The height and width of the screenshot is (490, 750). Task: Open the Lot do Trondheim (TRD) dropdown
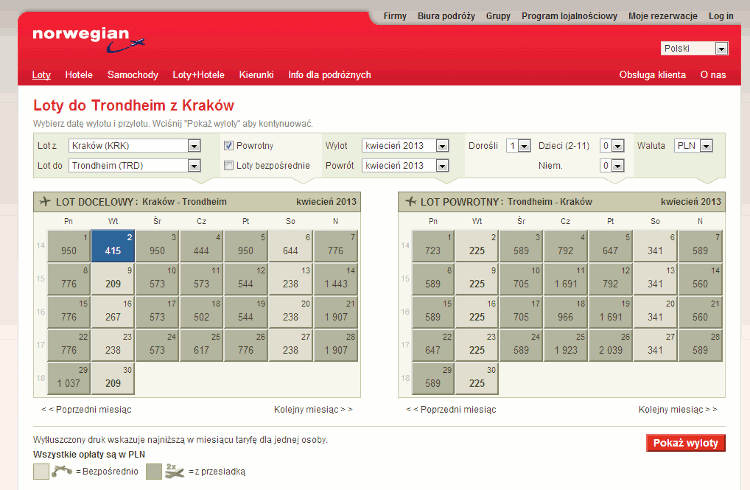[x=134, y=166]
